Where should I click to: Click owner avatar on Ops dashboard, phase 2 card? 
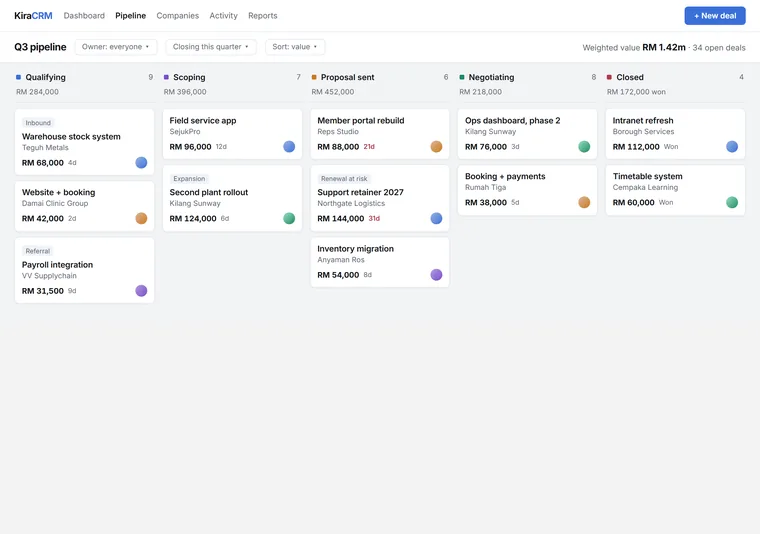(x=584, y=146)
